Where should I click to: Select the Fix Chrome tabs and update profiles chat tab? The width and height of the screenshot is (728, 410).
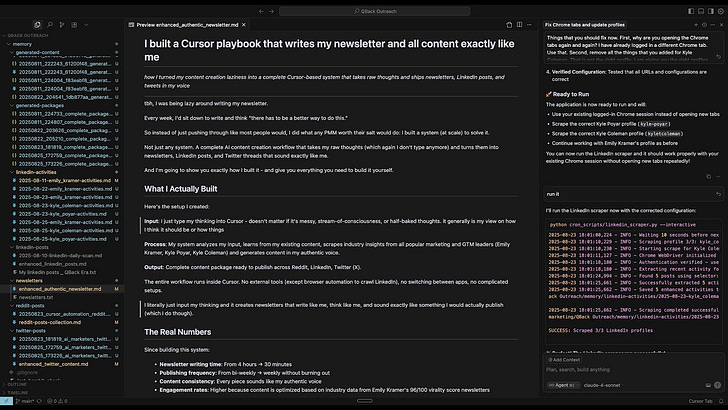click(x=585, y=25)
